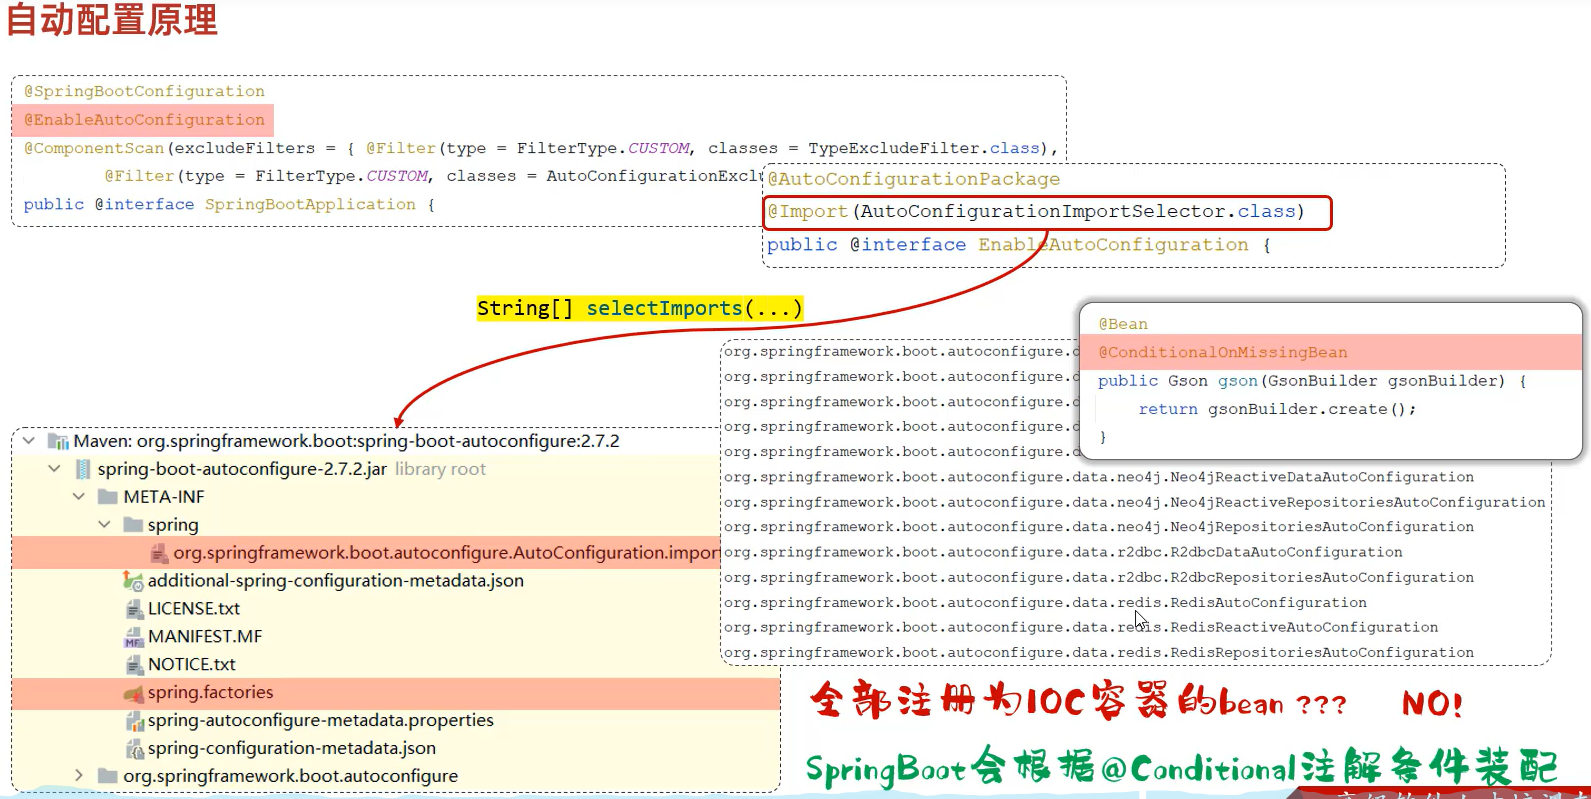The width and height of the screenshot is (1591, 799).
Task: Select spring-configuration-metadata.json file
Action: pos(292,748)
